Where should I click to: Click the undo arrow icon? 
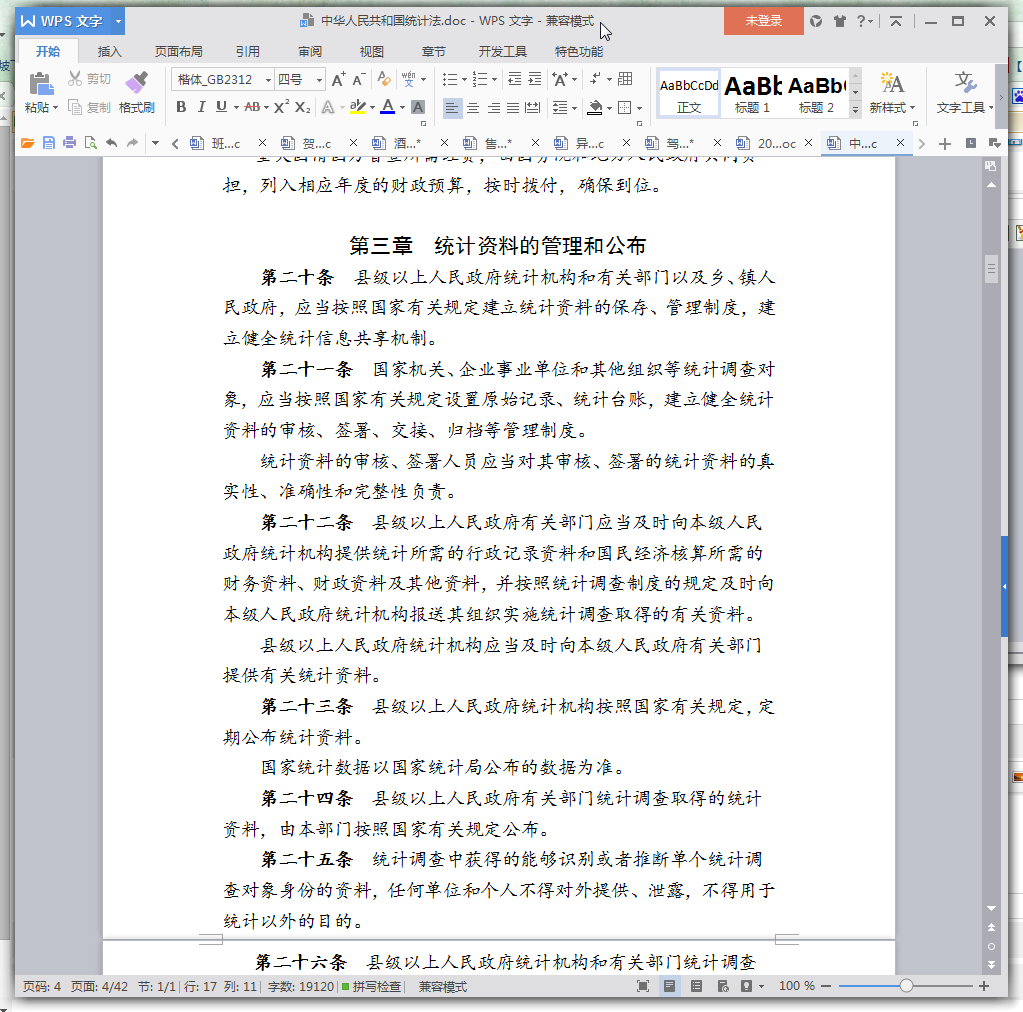pyautogui.click(x=111, y=143)
